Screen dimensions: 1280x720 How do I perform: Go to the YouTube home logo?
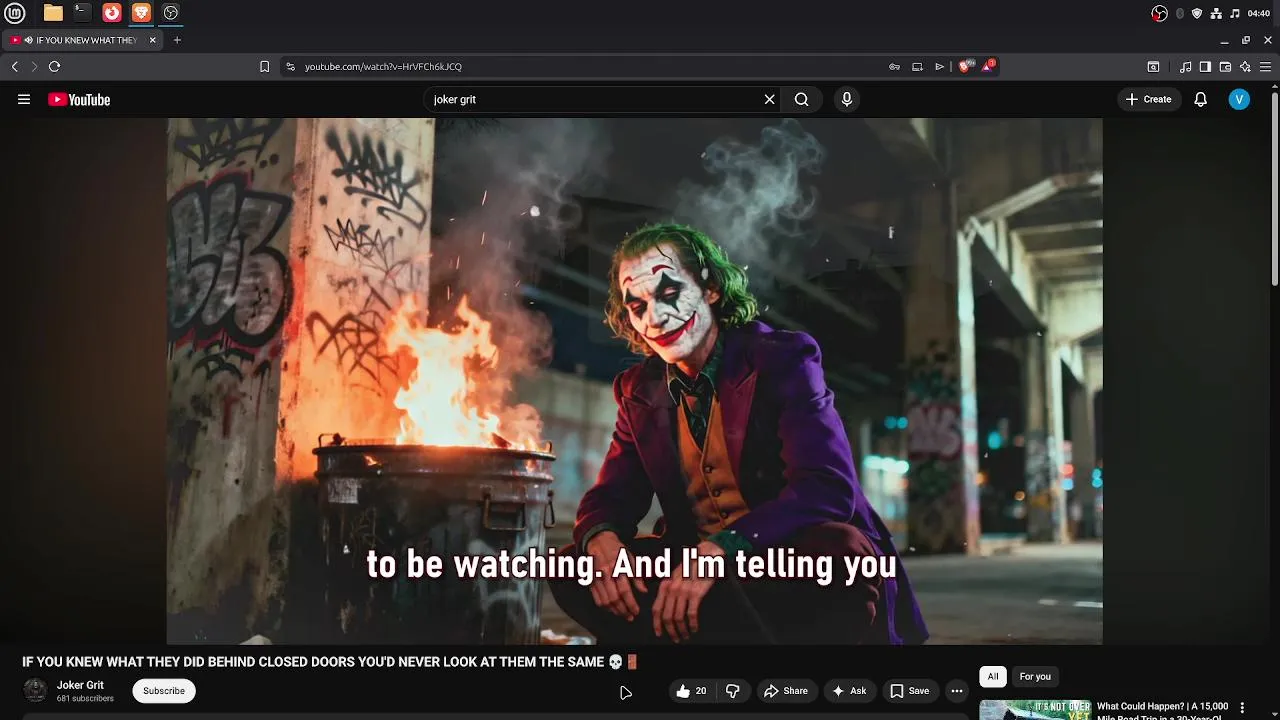[79, 99]
